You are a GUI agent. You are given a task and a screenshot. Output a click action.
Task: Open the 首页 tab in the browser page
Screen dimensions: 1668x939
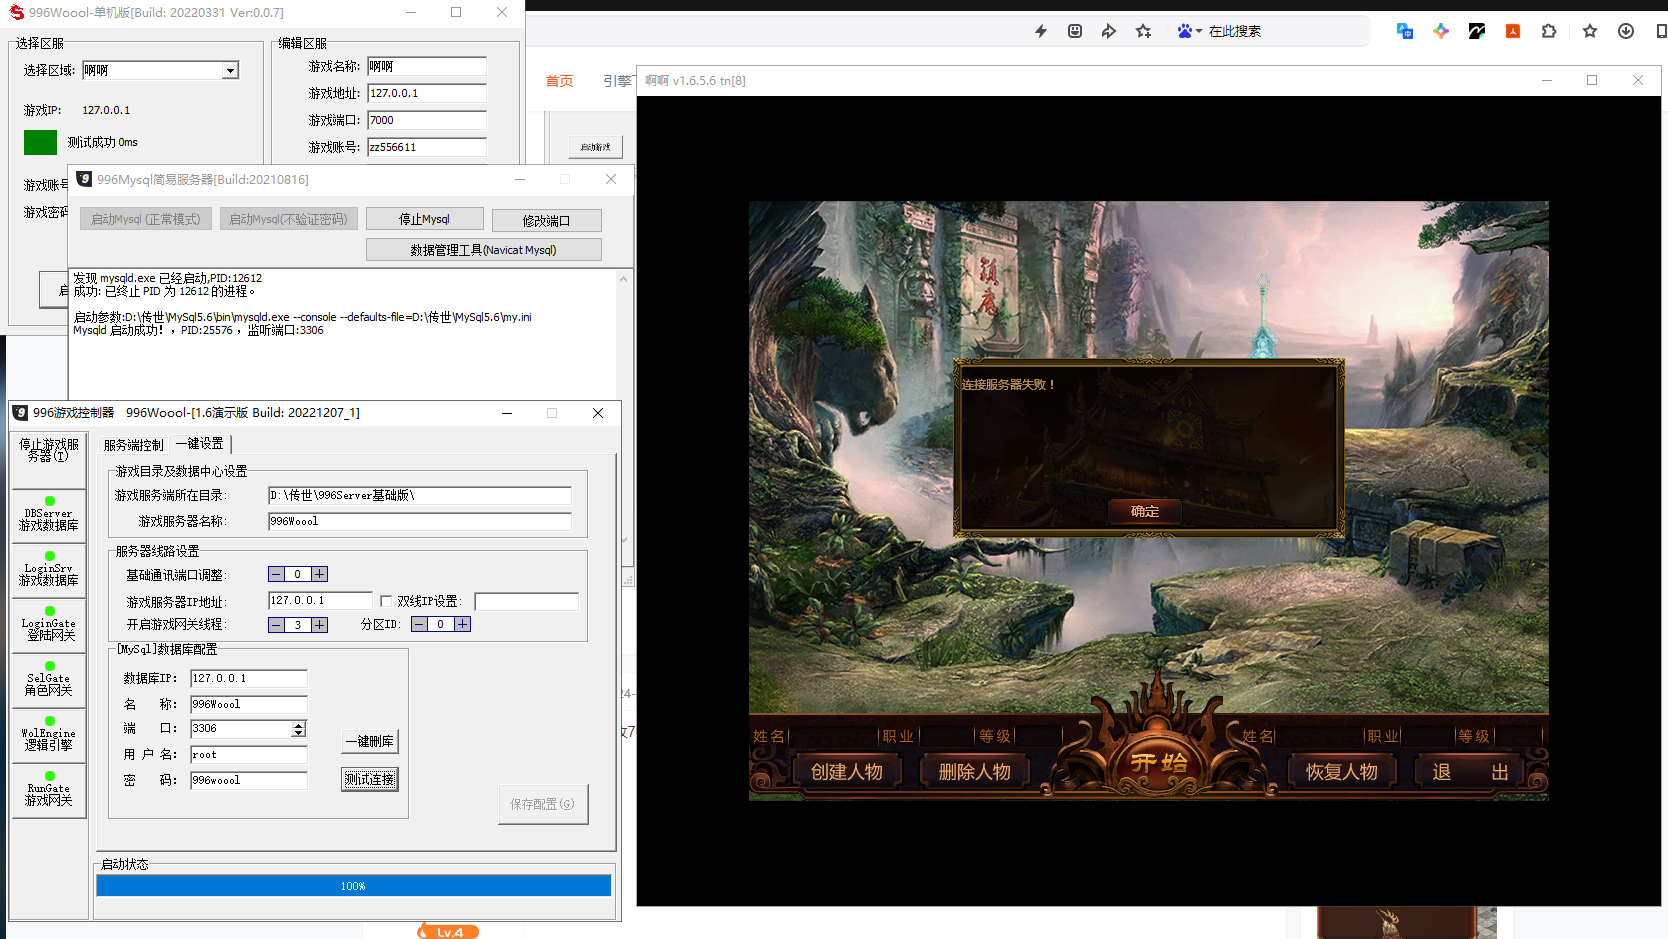point(560,81)
